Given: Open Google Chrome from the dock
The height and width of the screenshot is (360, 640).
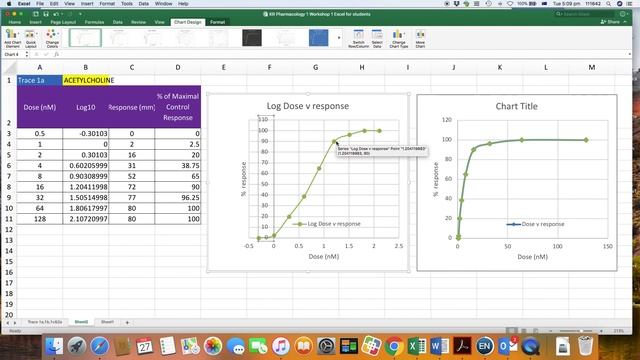Looking at the screenshot, I should pos(394,346).
